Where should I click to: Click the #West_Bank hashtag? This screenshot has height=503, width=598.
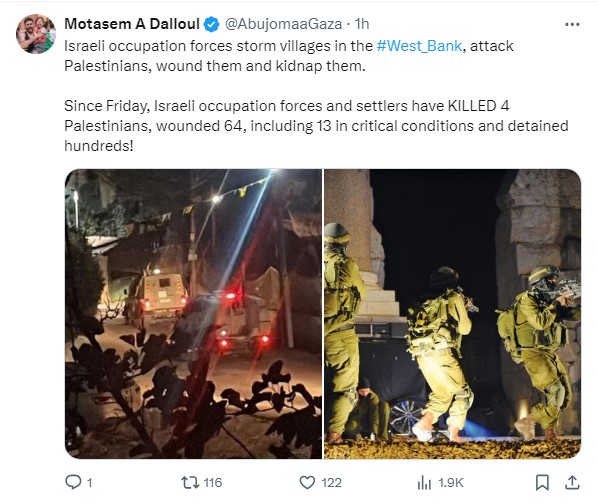pyautogui.click(x=419, y=46)
